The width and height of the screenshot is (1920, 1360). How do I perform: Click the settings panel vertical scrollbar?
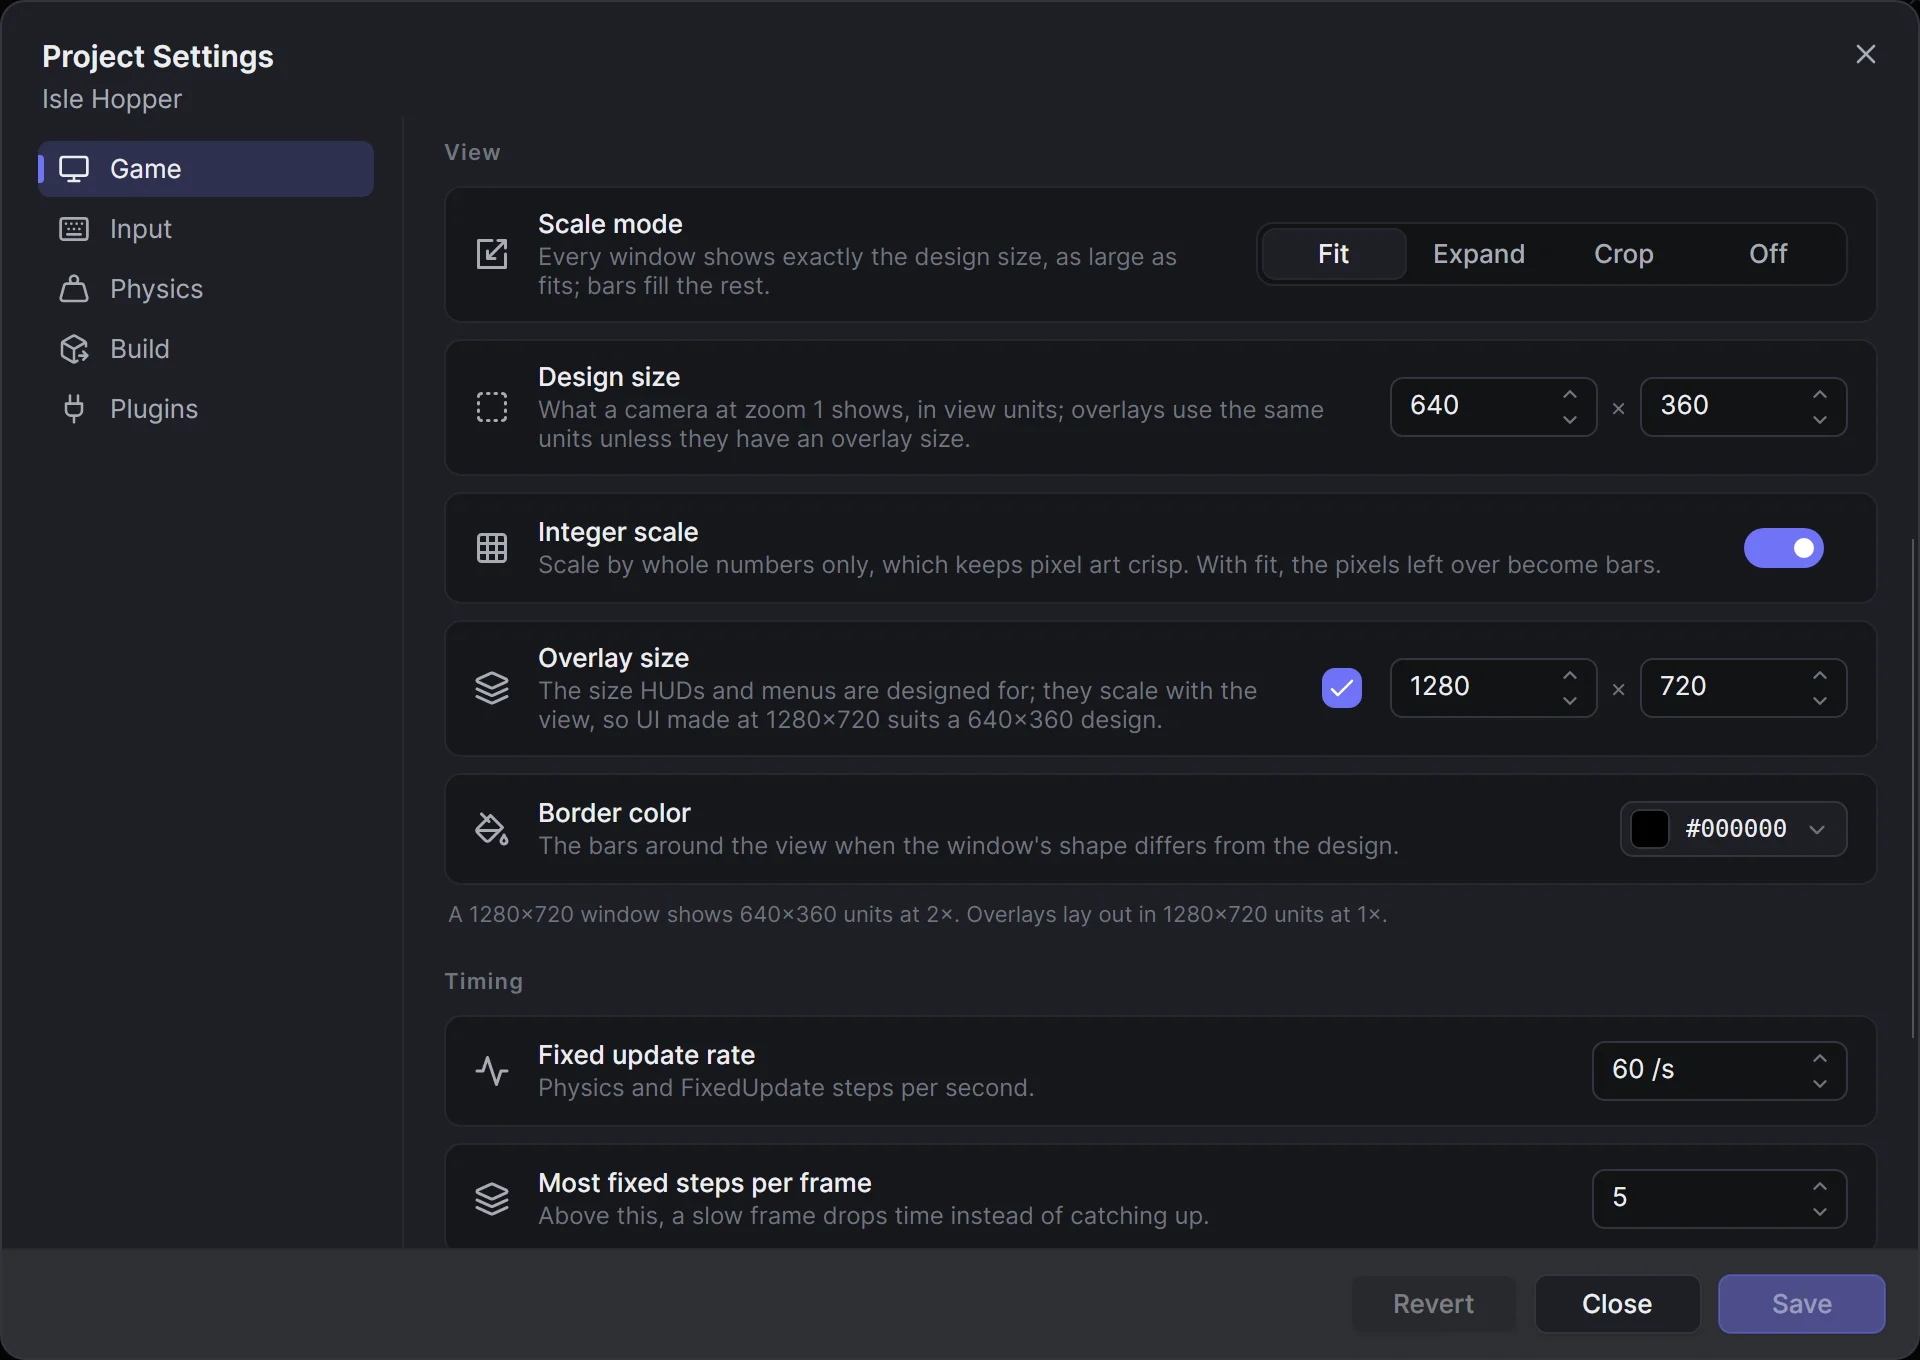tap(1913, 788)
